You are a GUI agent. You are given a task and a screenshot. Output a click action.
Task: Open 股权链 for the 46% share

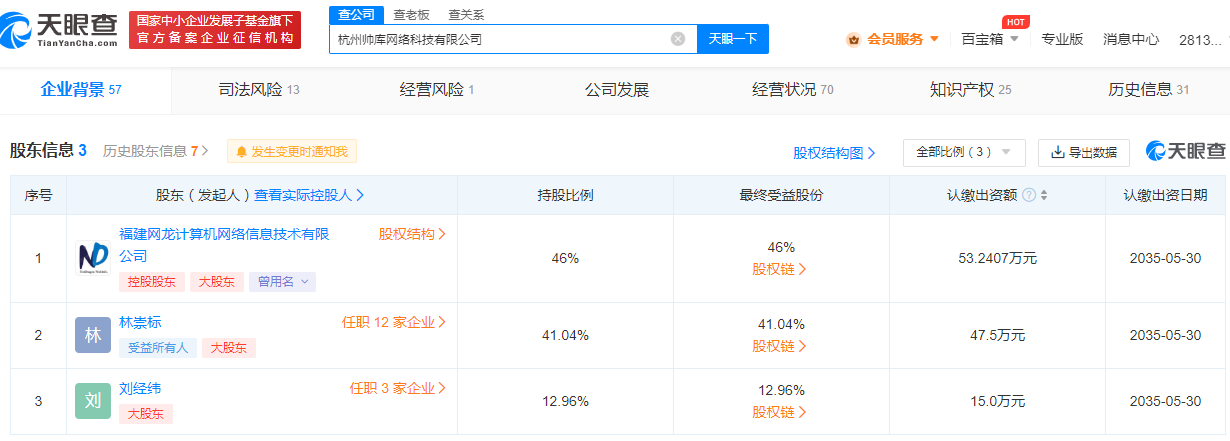tap(780, 269)
